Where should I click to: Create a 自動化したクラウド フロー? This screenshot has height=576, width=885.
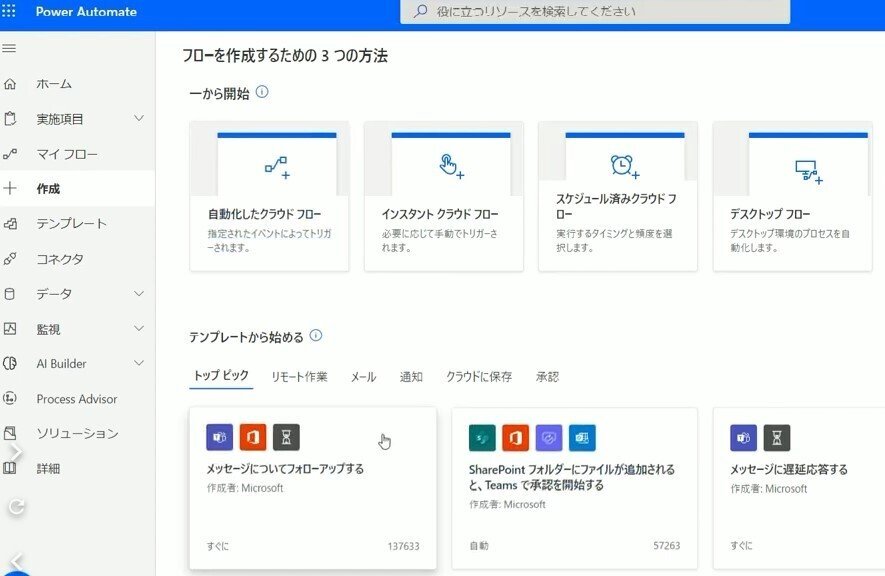[269, 196]
